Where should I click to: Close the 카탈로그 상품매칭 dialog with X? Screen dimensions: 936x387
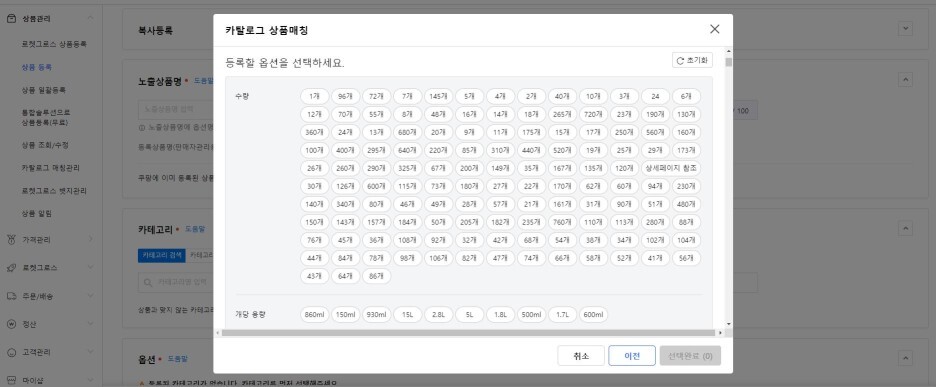[715, 29]
